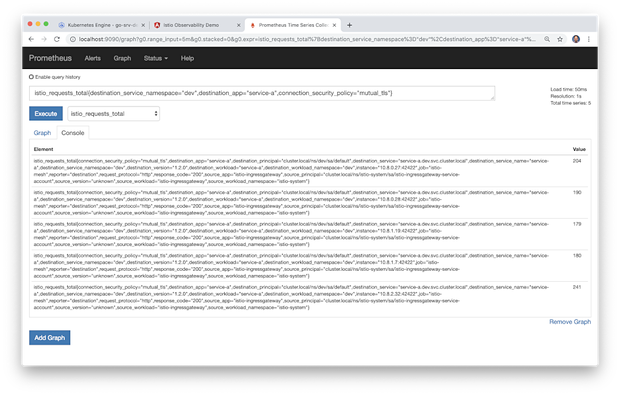Close the Prometheus Time Series tab

(335, 25)
